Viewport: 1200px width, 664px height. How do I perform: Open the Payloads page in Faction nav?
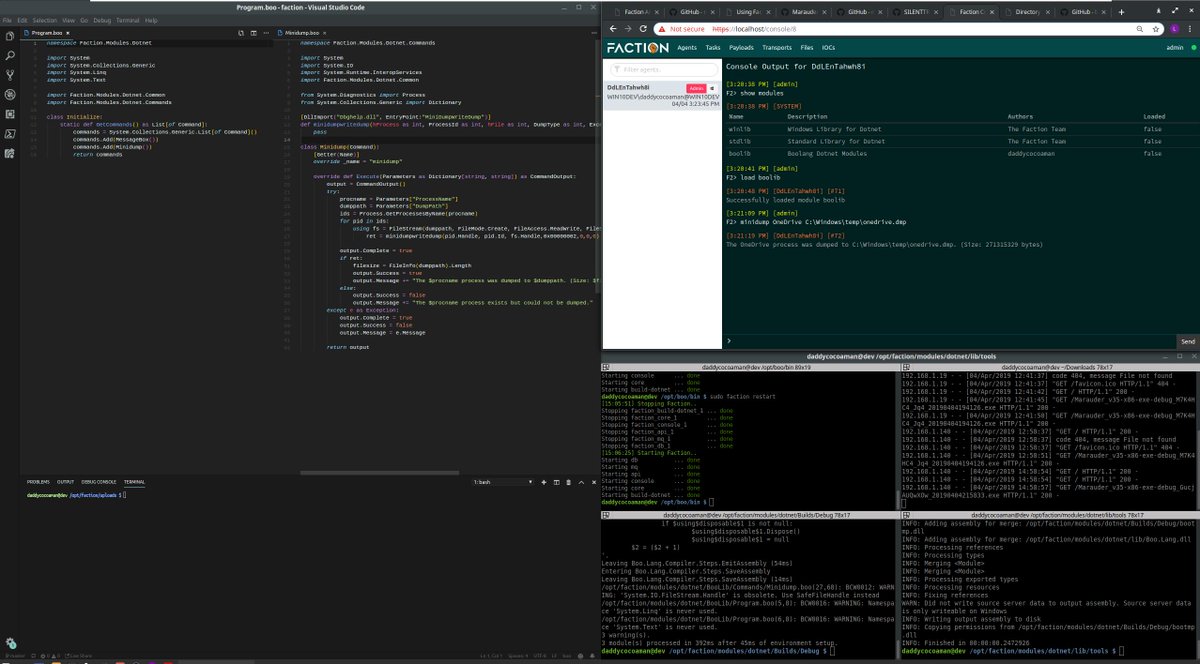[742, 47]
